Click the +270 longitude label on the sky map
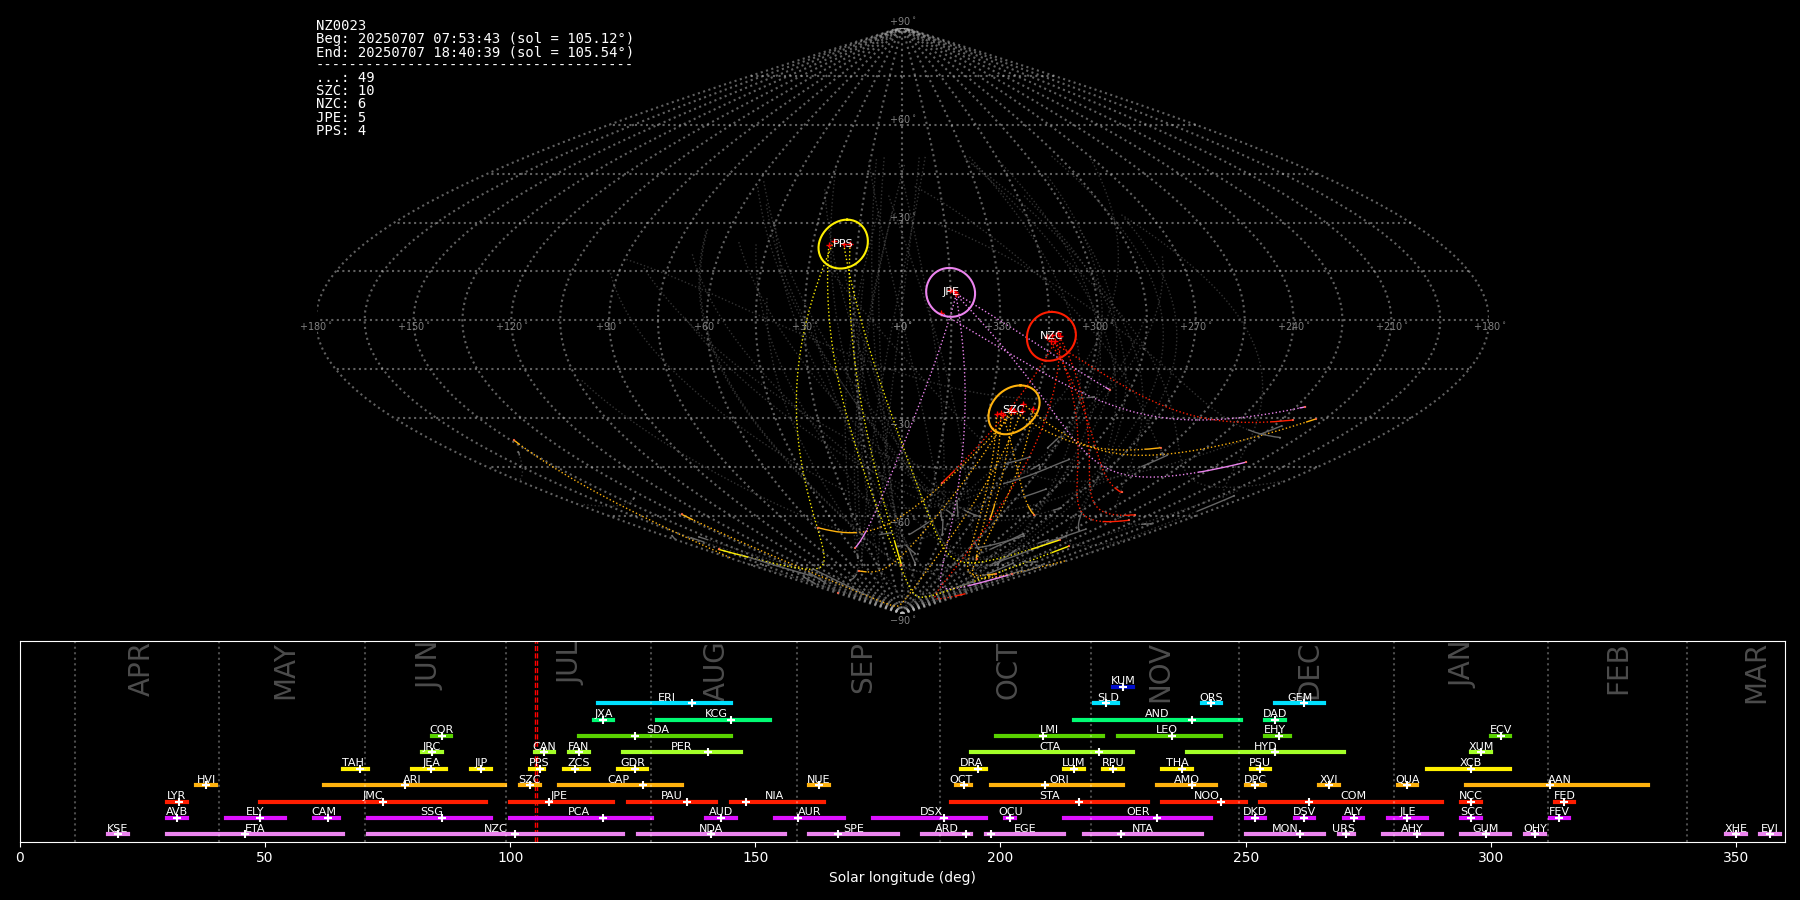The width and height of the screenshot is (1800, 900). point(1193,327)
